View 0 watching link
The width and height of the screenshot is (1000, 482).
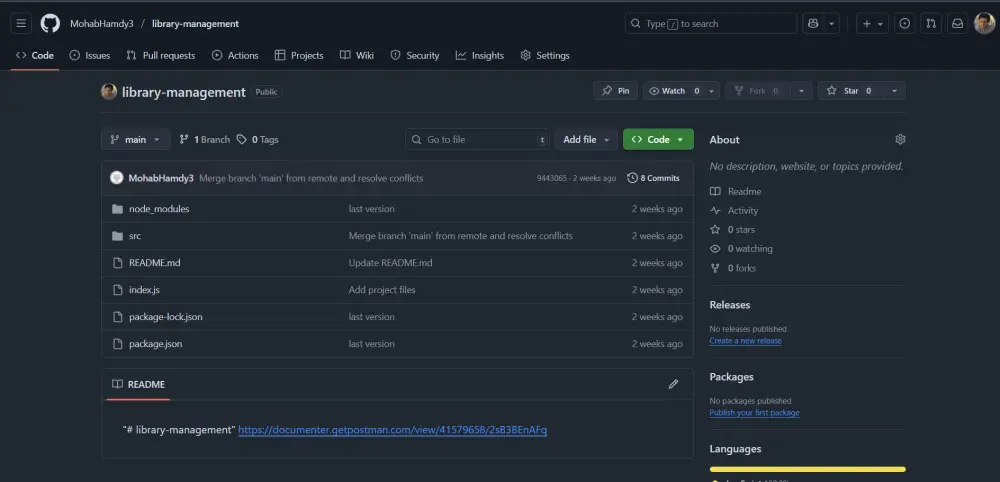coord(741,249)
